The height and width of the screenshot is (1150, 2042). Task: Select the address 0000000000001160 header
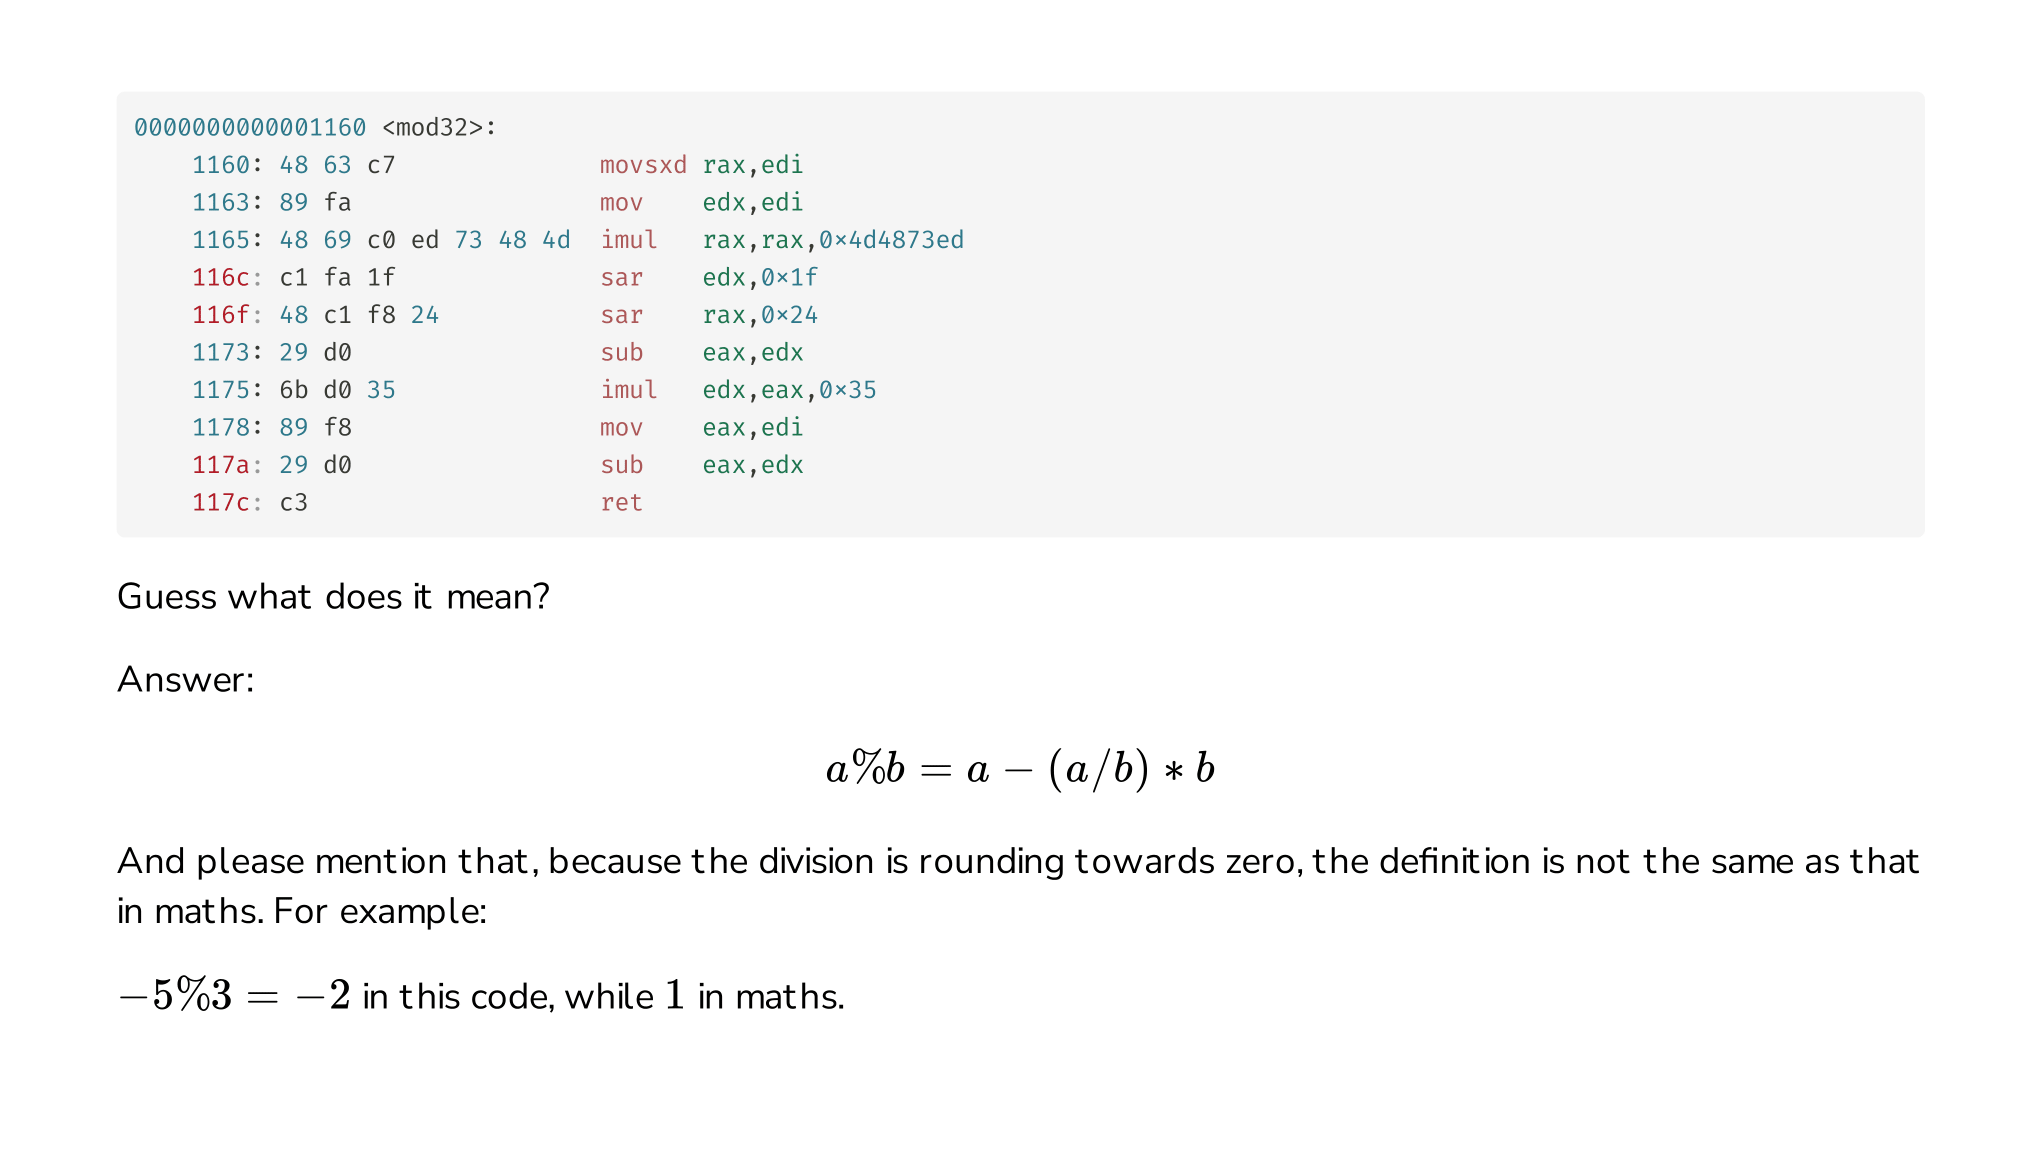click(x=250, y=128)
